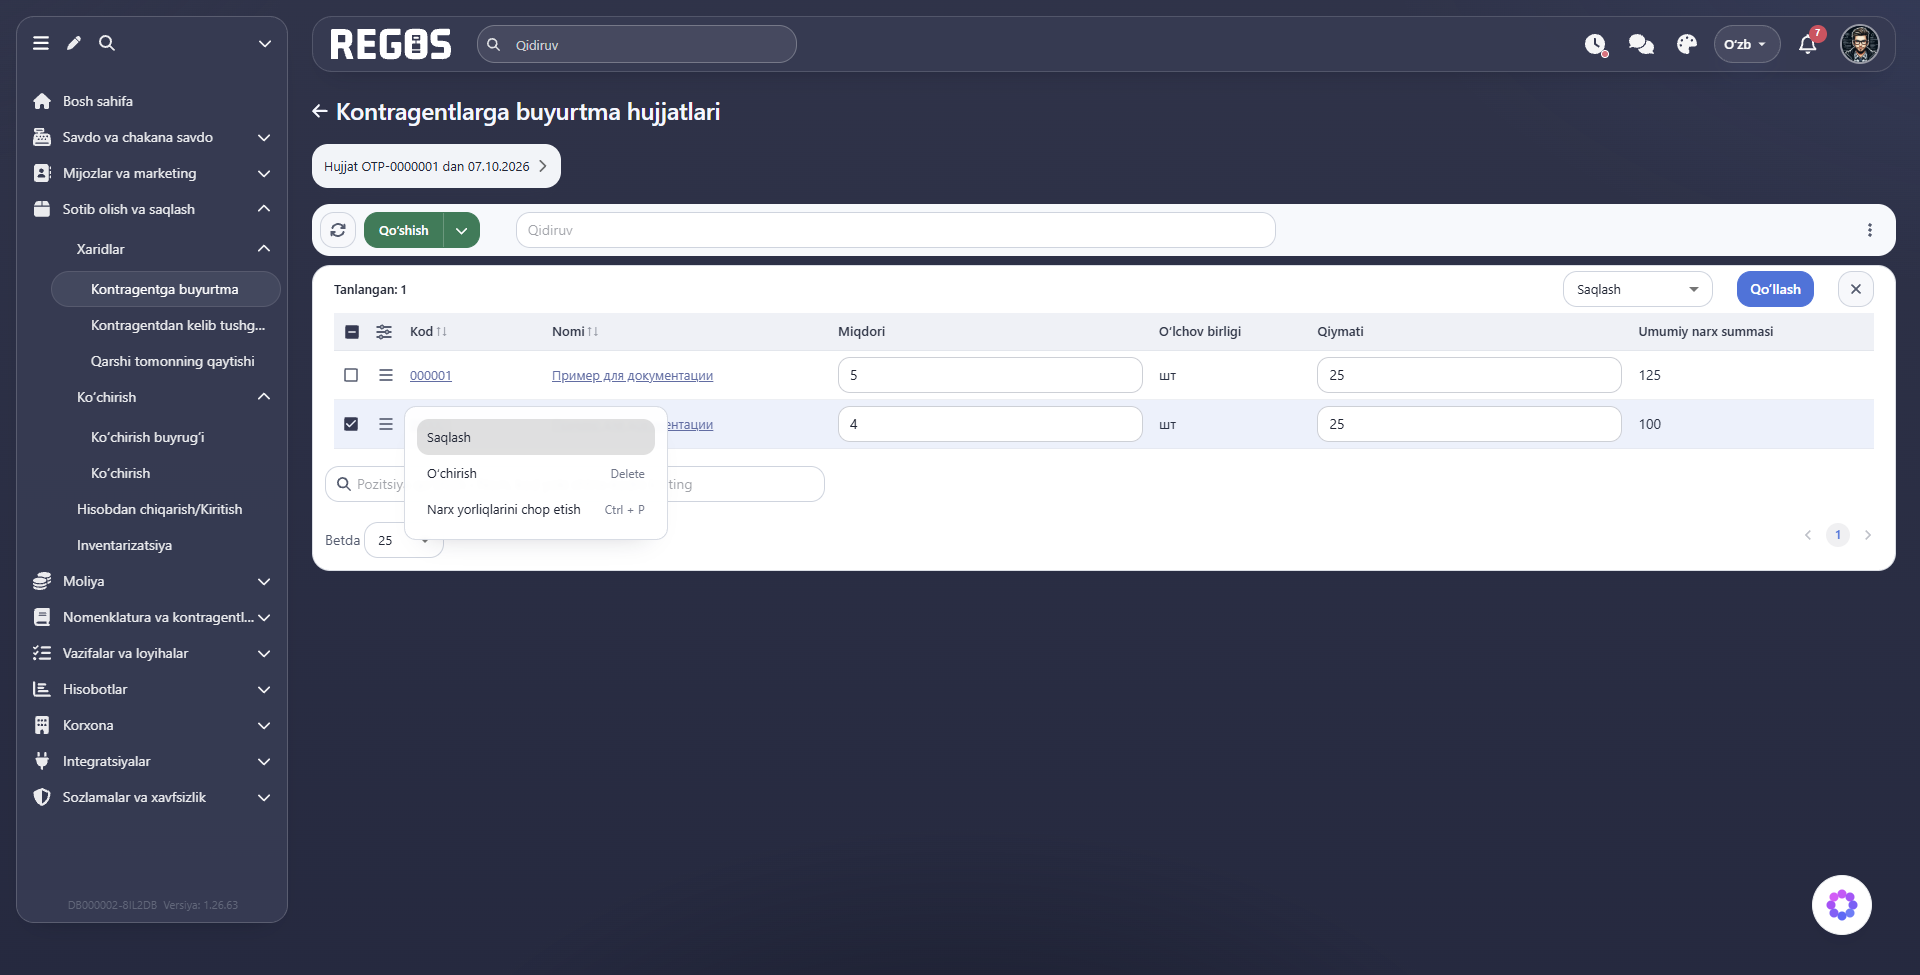
Task: Open the theme palette icon
Action: pos(1687,44)
